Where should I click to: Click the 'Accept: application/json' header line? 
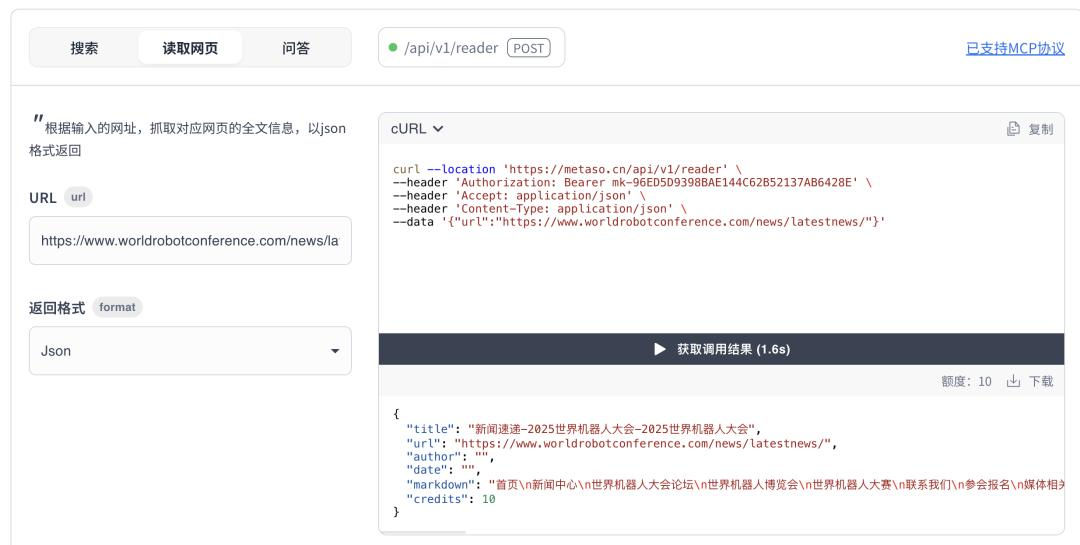(519, 196)
